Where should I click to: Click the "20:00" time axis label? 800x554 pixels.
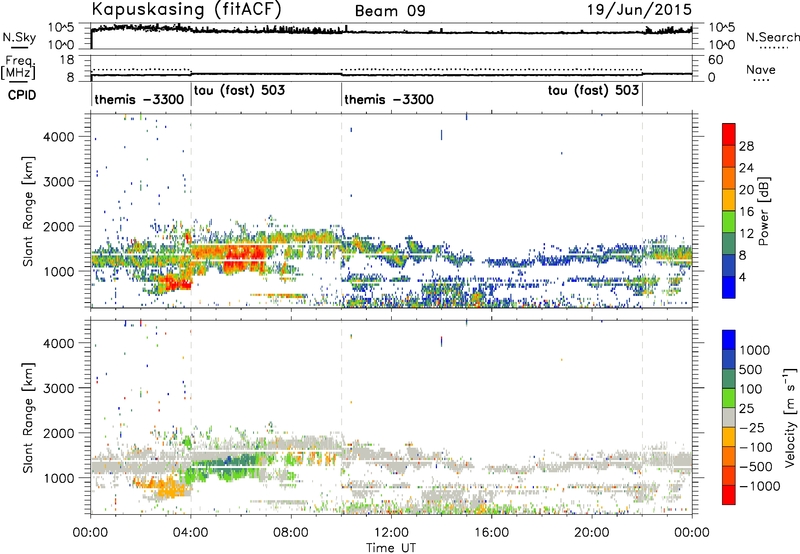(592, 533)
